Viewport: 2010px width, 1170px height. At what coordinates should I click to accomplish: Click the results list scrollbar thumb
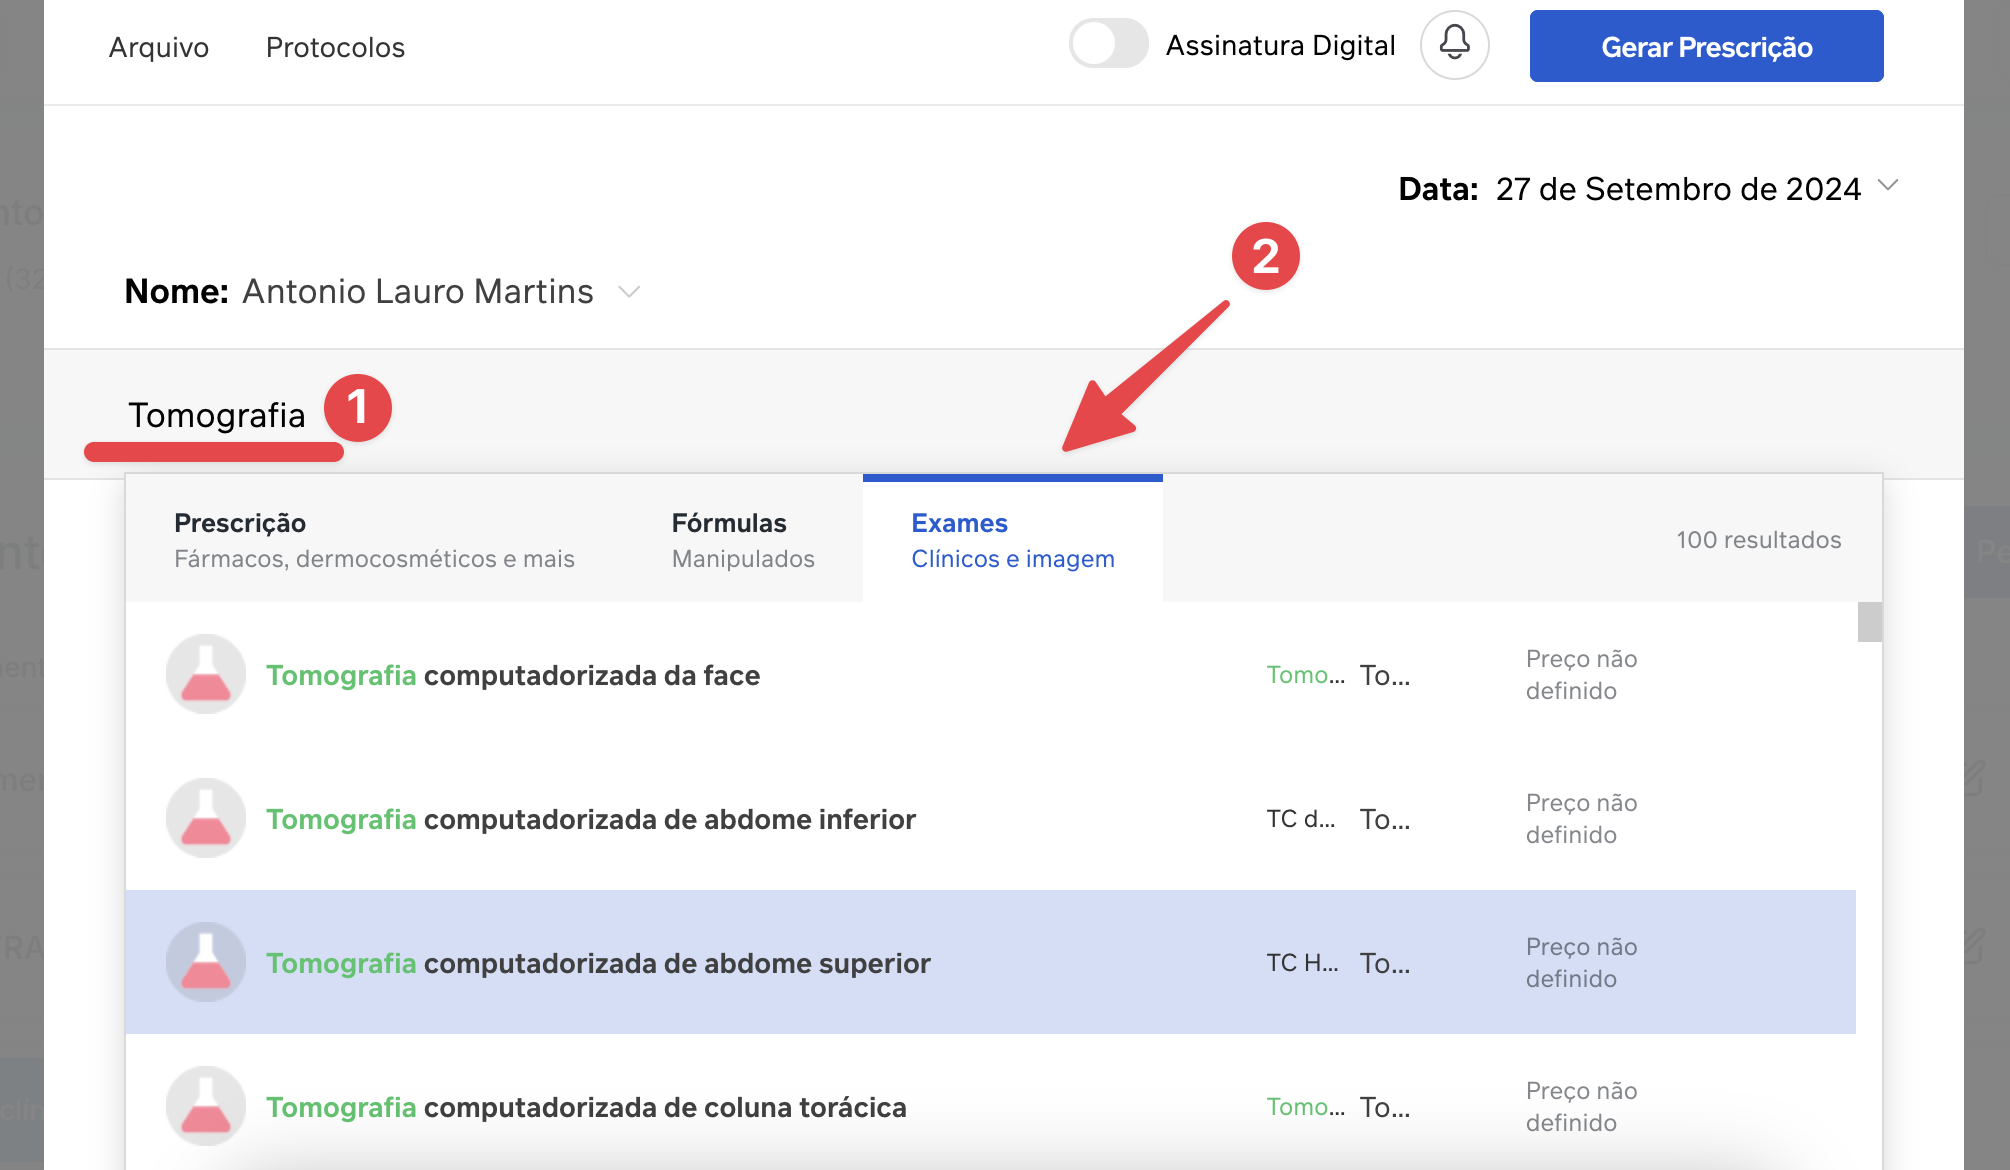(1869, 622)
